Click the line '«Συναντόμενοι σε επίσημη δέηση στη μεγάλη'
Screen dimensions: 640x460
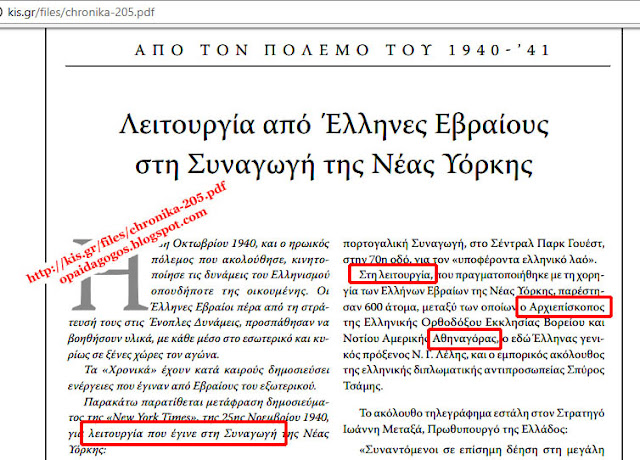482,450
